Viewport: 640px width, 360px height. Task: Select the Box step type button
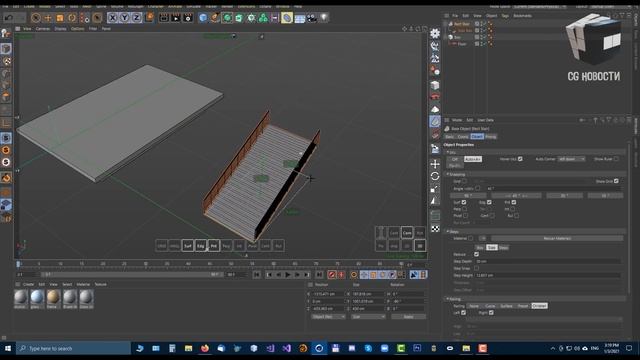point(480,248)
